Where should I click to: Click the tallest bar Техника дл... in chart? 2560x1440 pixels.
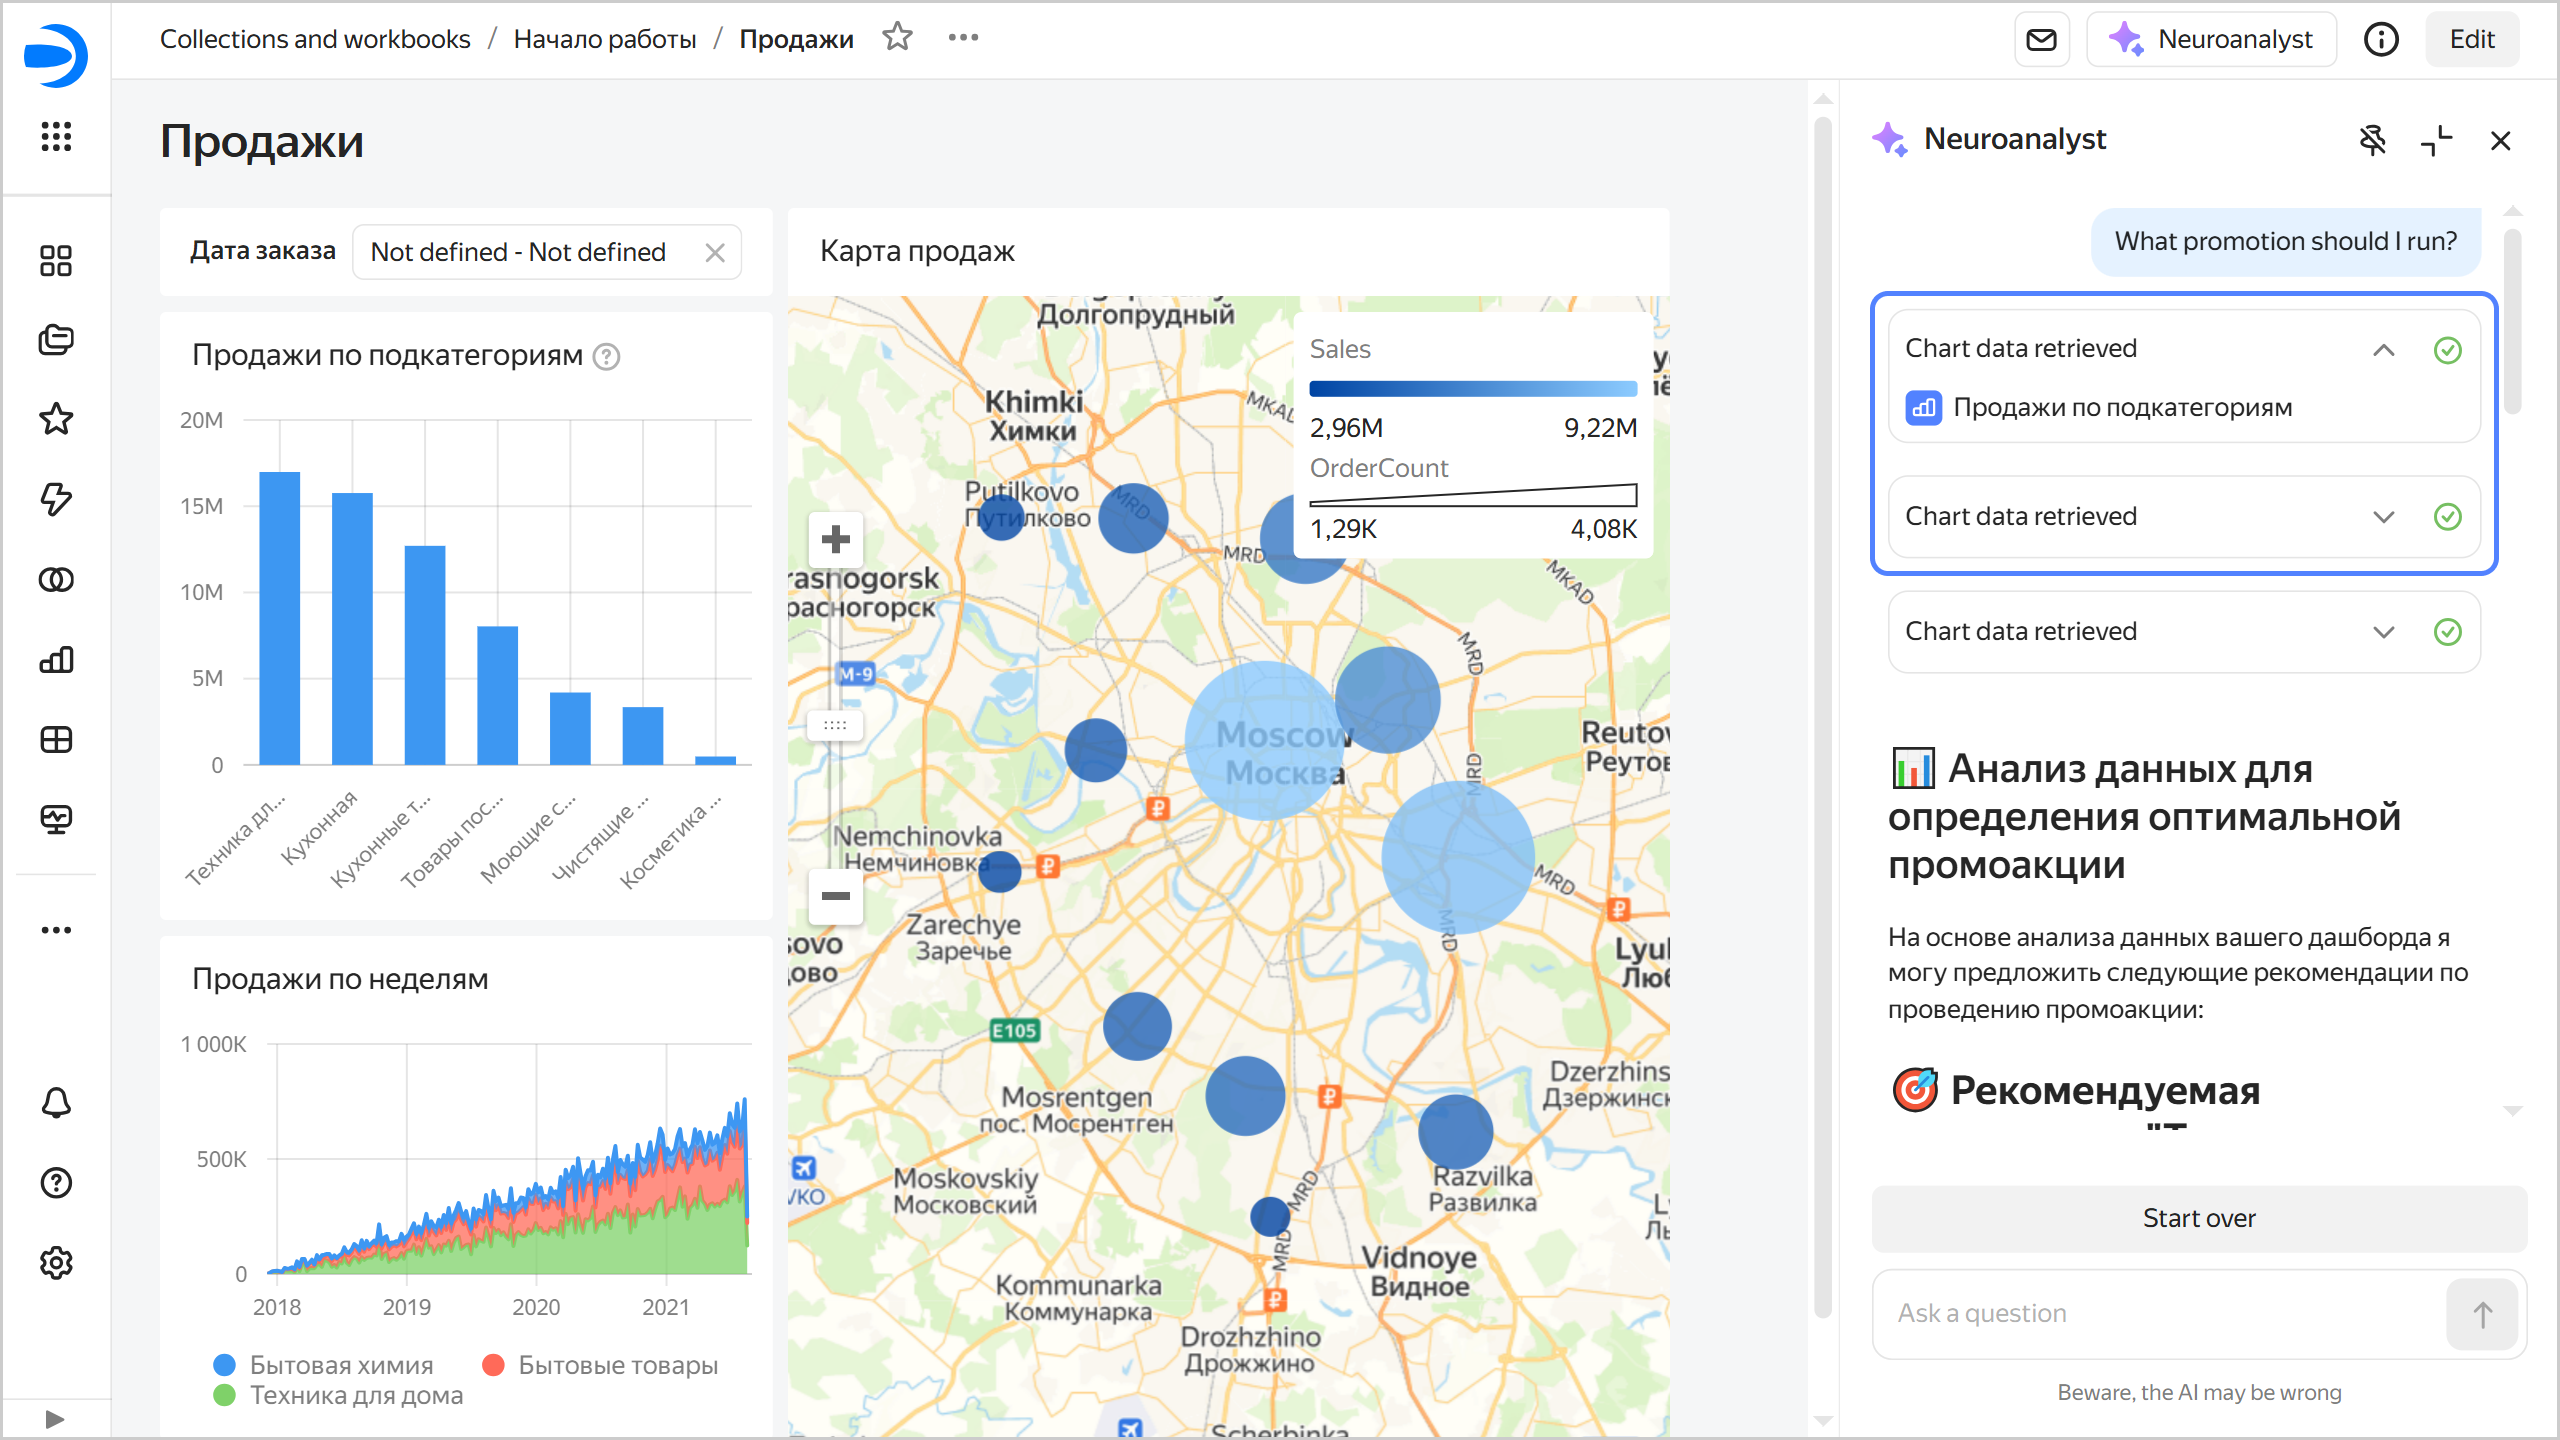click(x=279, y=618)
